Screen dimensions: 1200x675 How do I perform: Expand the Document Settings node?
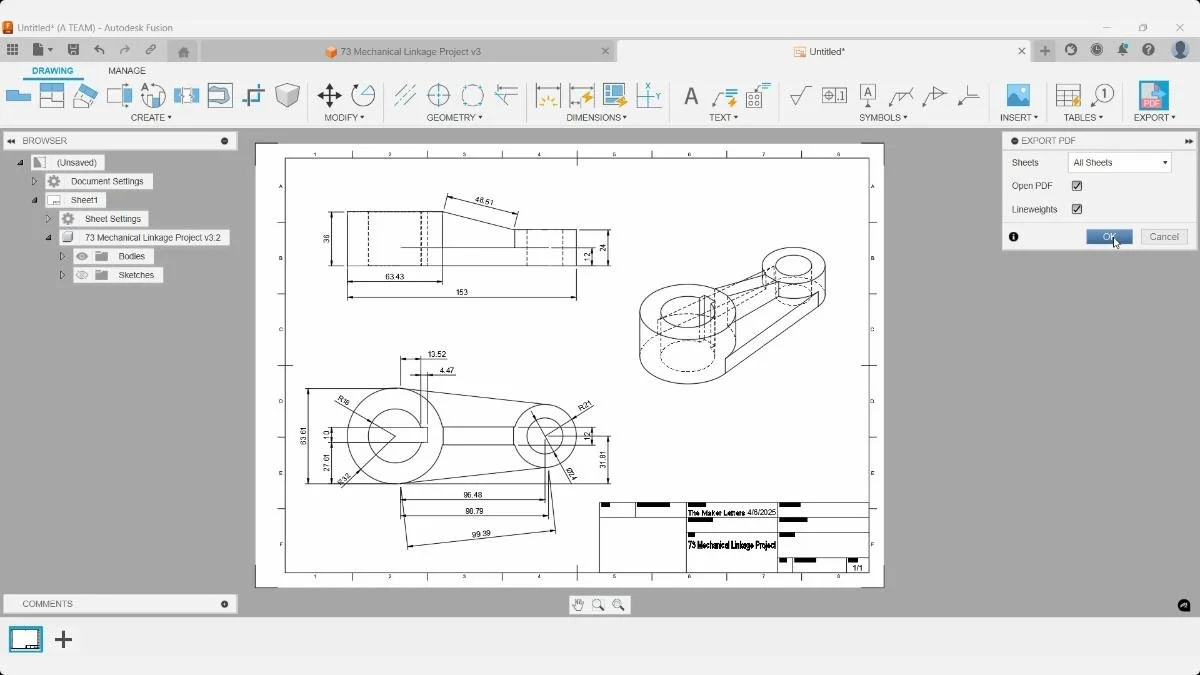click(34, 182)
